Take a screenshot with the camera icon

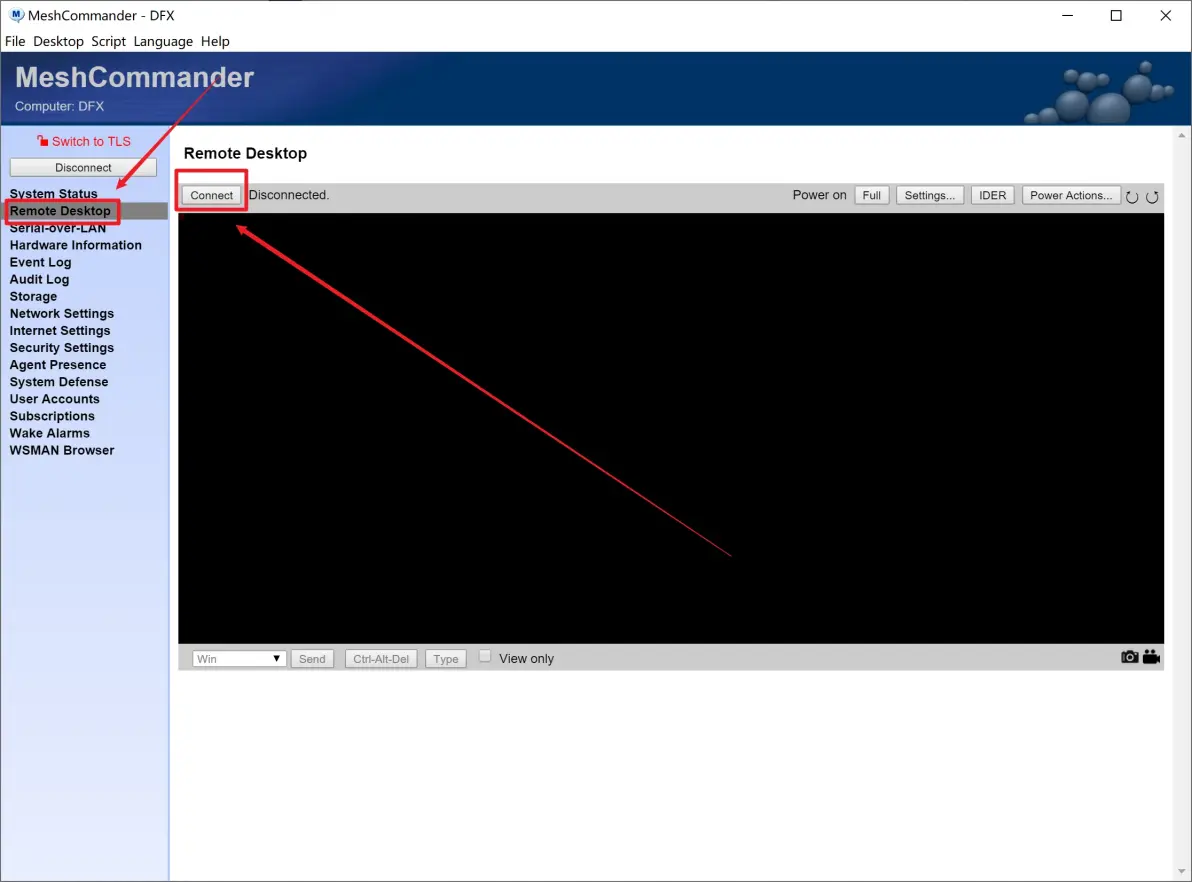pos(1129,657)
